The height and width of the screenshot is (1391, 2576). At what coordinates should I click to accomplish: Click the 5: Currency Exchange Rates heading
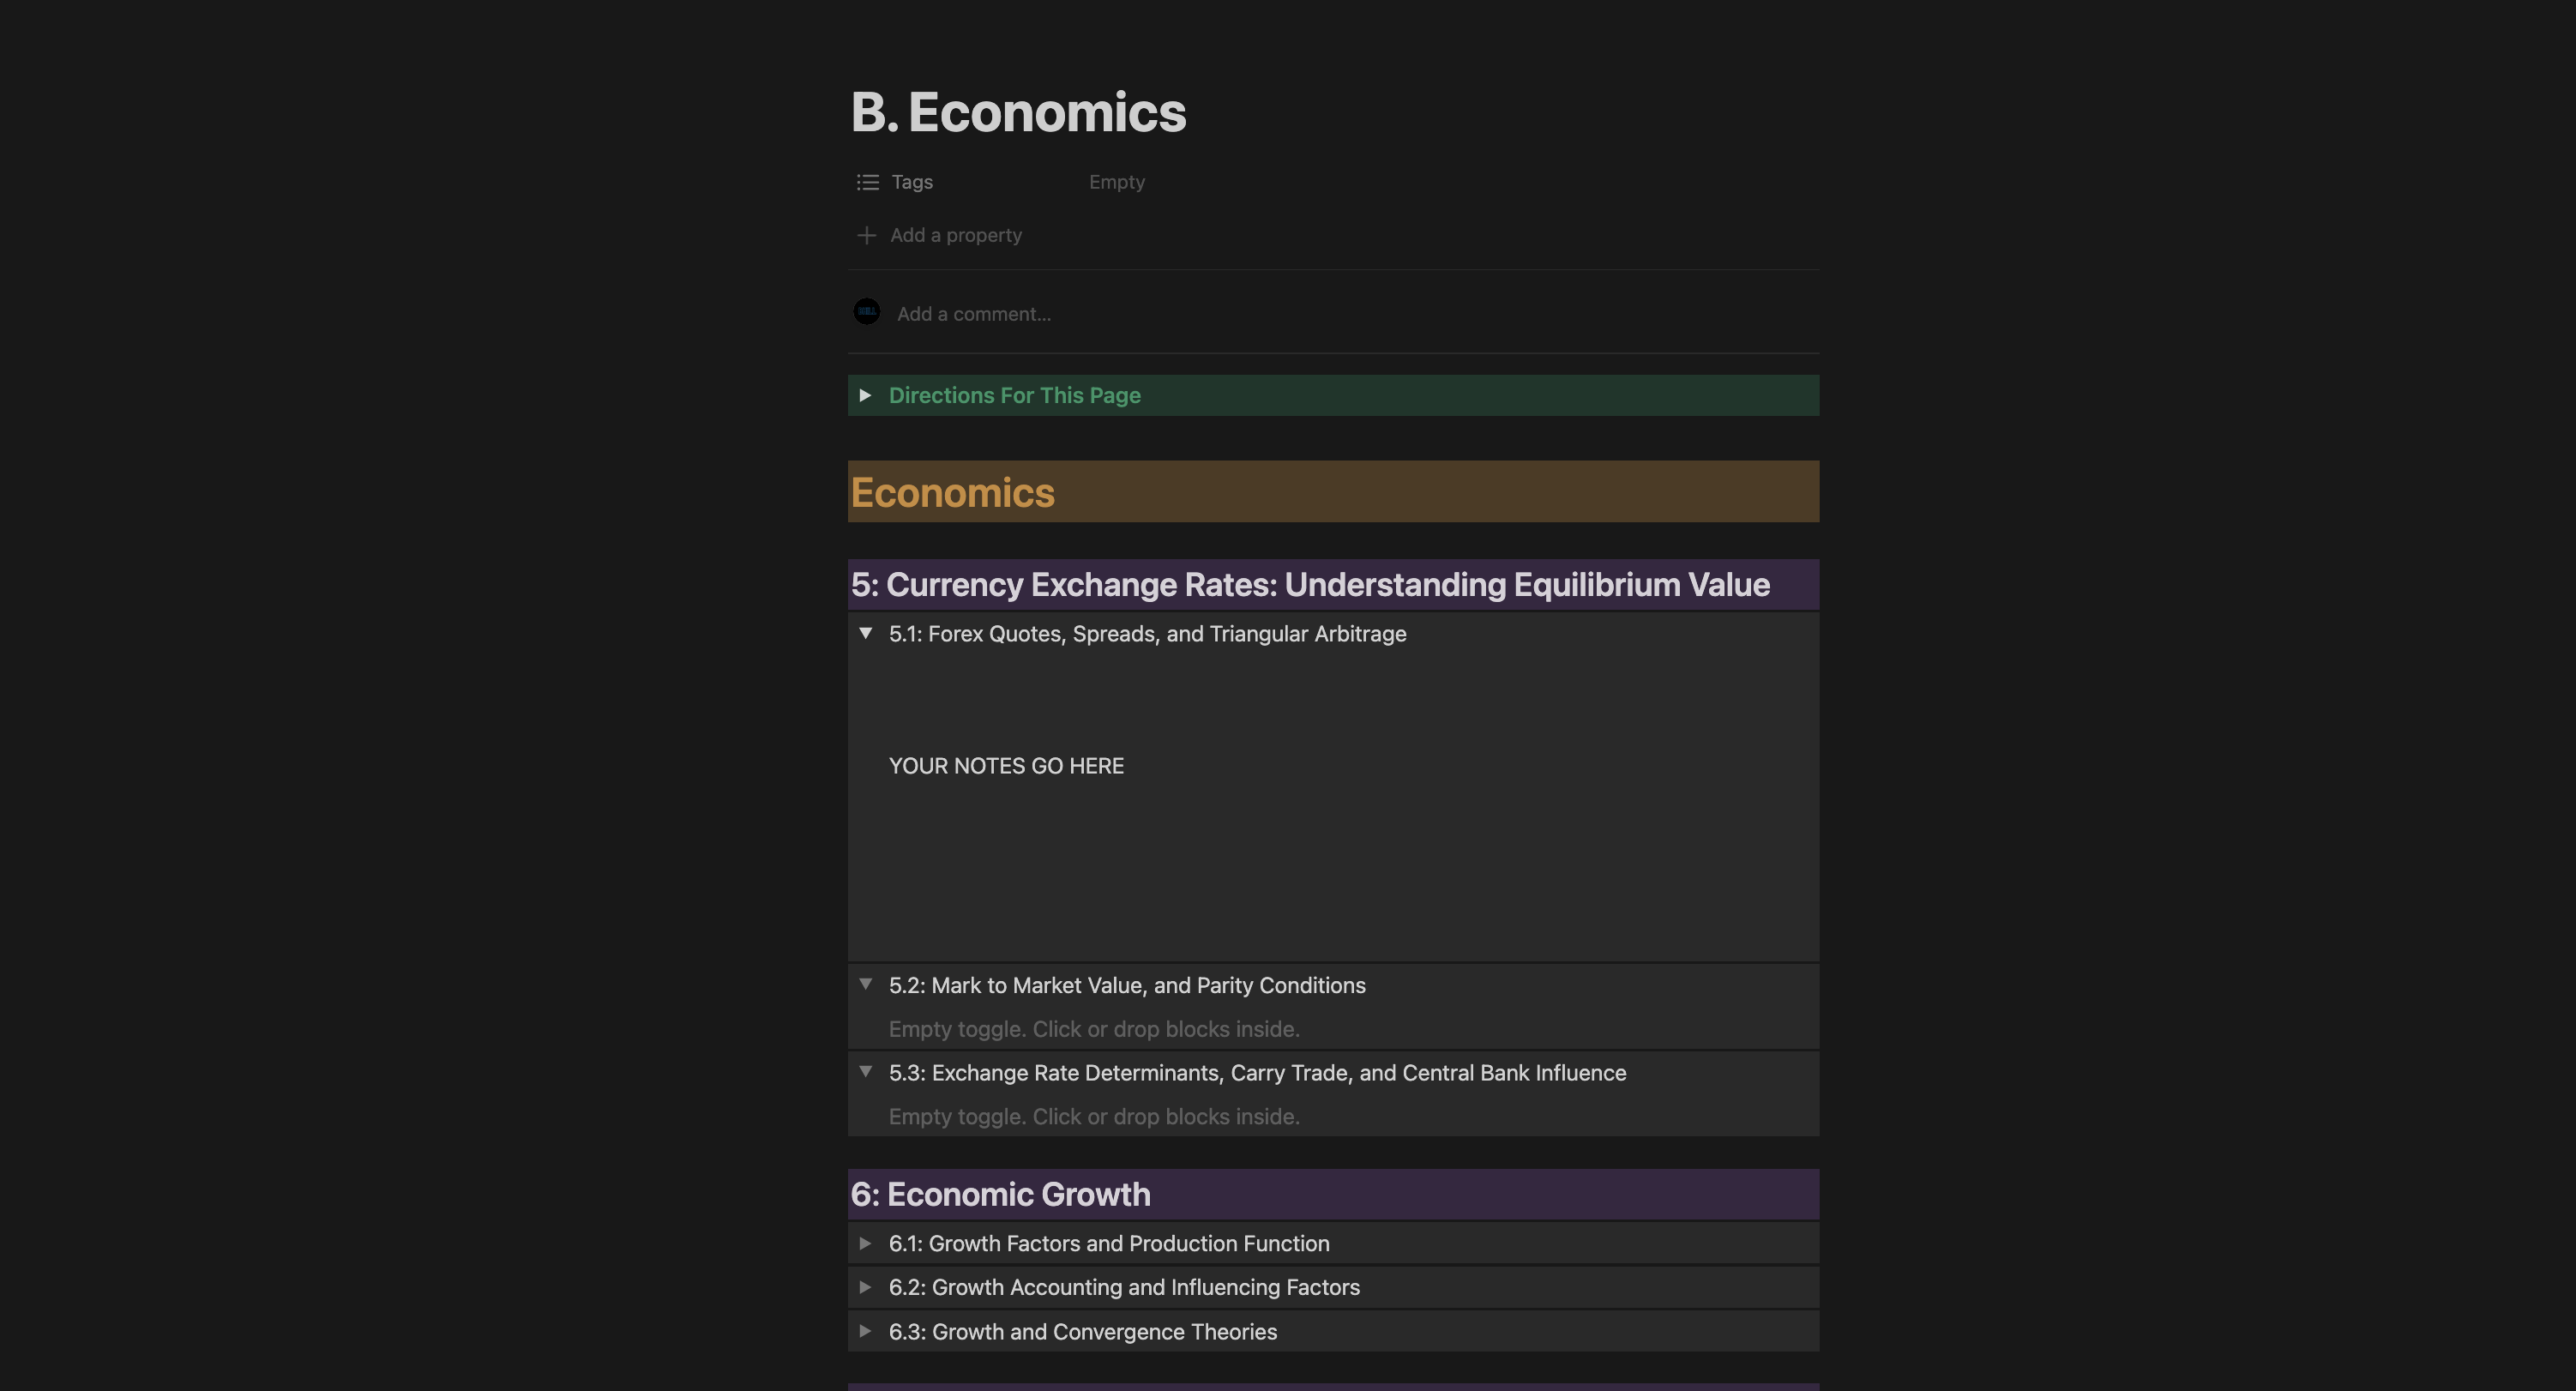click(1310, 585)
